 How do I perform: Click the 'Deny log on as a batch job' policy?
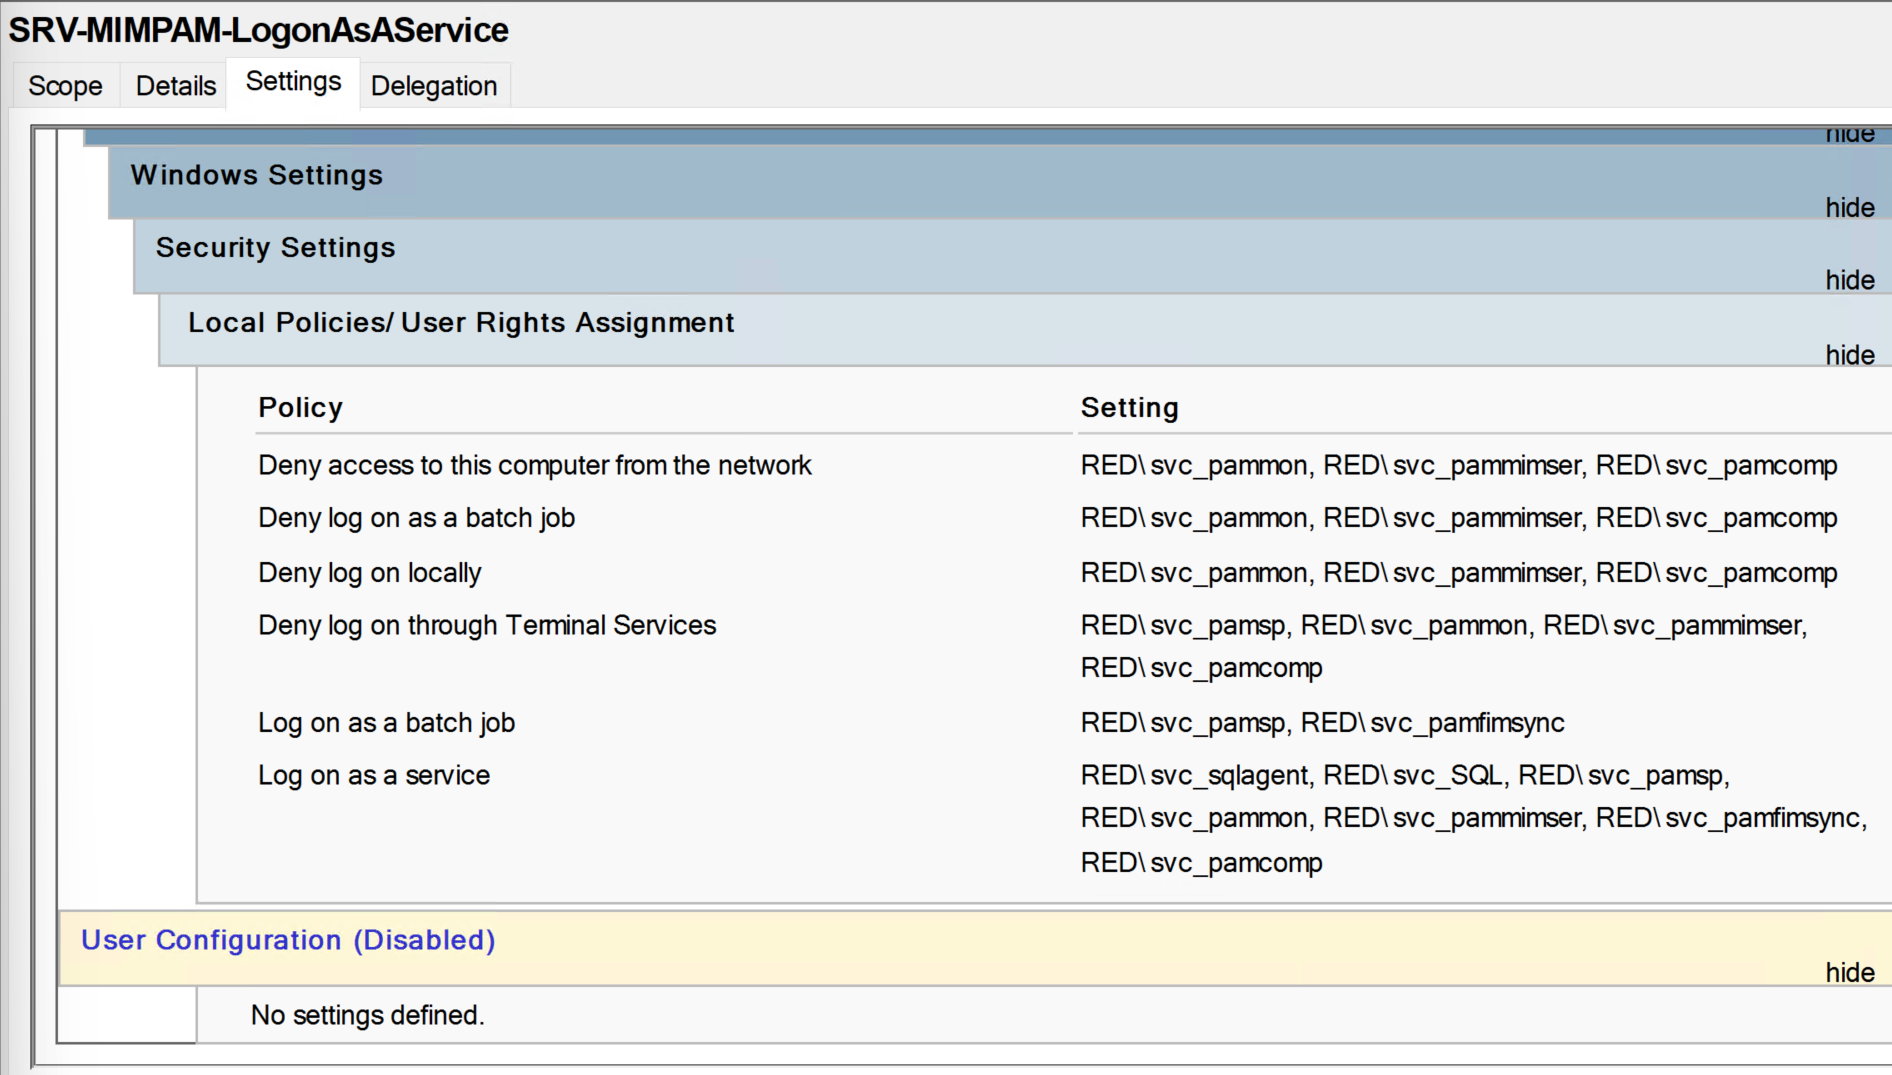[x=416, y=518]
